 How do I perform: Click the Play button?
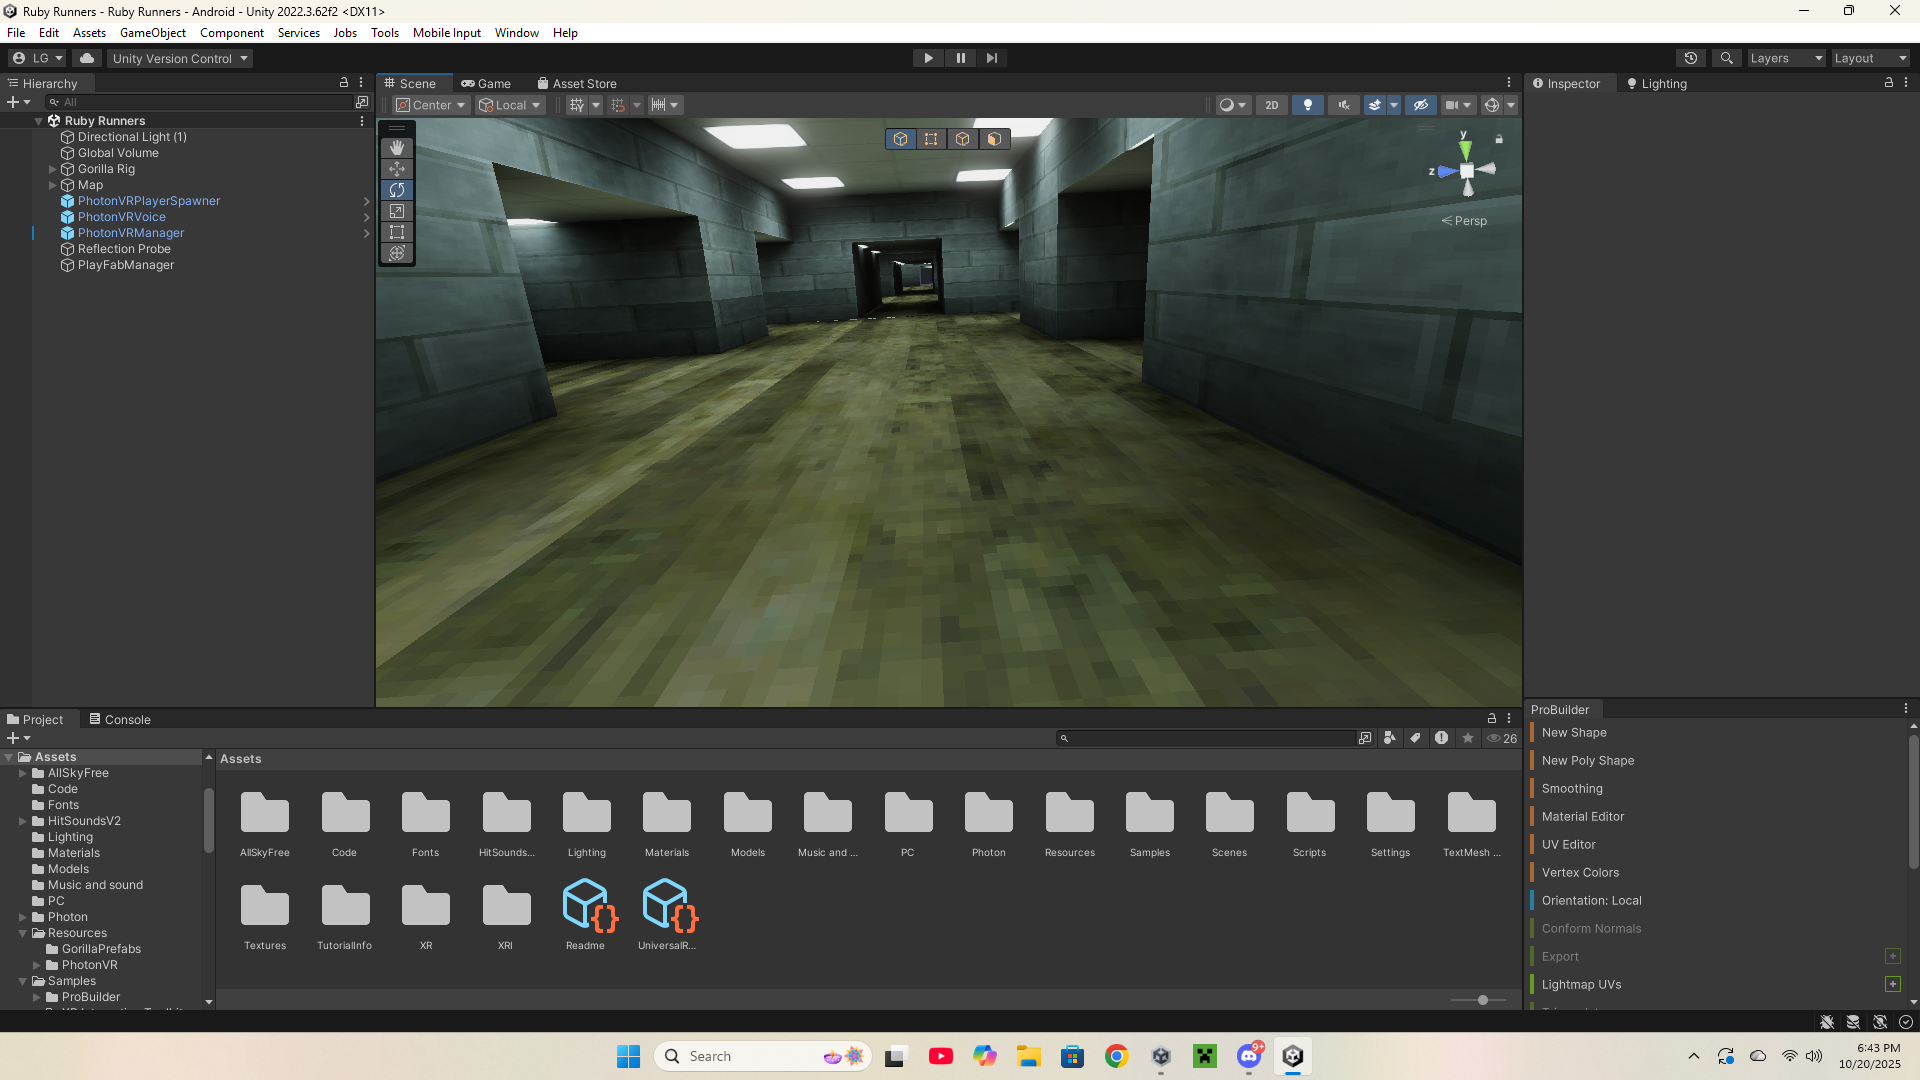[x=928, y=58]
